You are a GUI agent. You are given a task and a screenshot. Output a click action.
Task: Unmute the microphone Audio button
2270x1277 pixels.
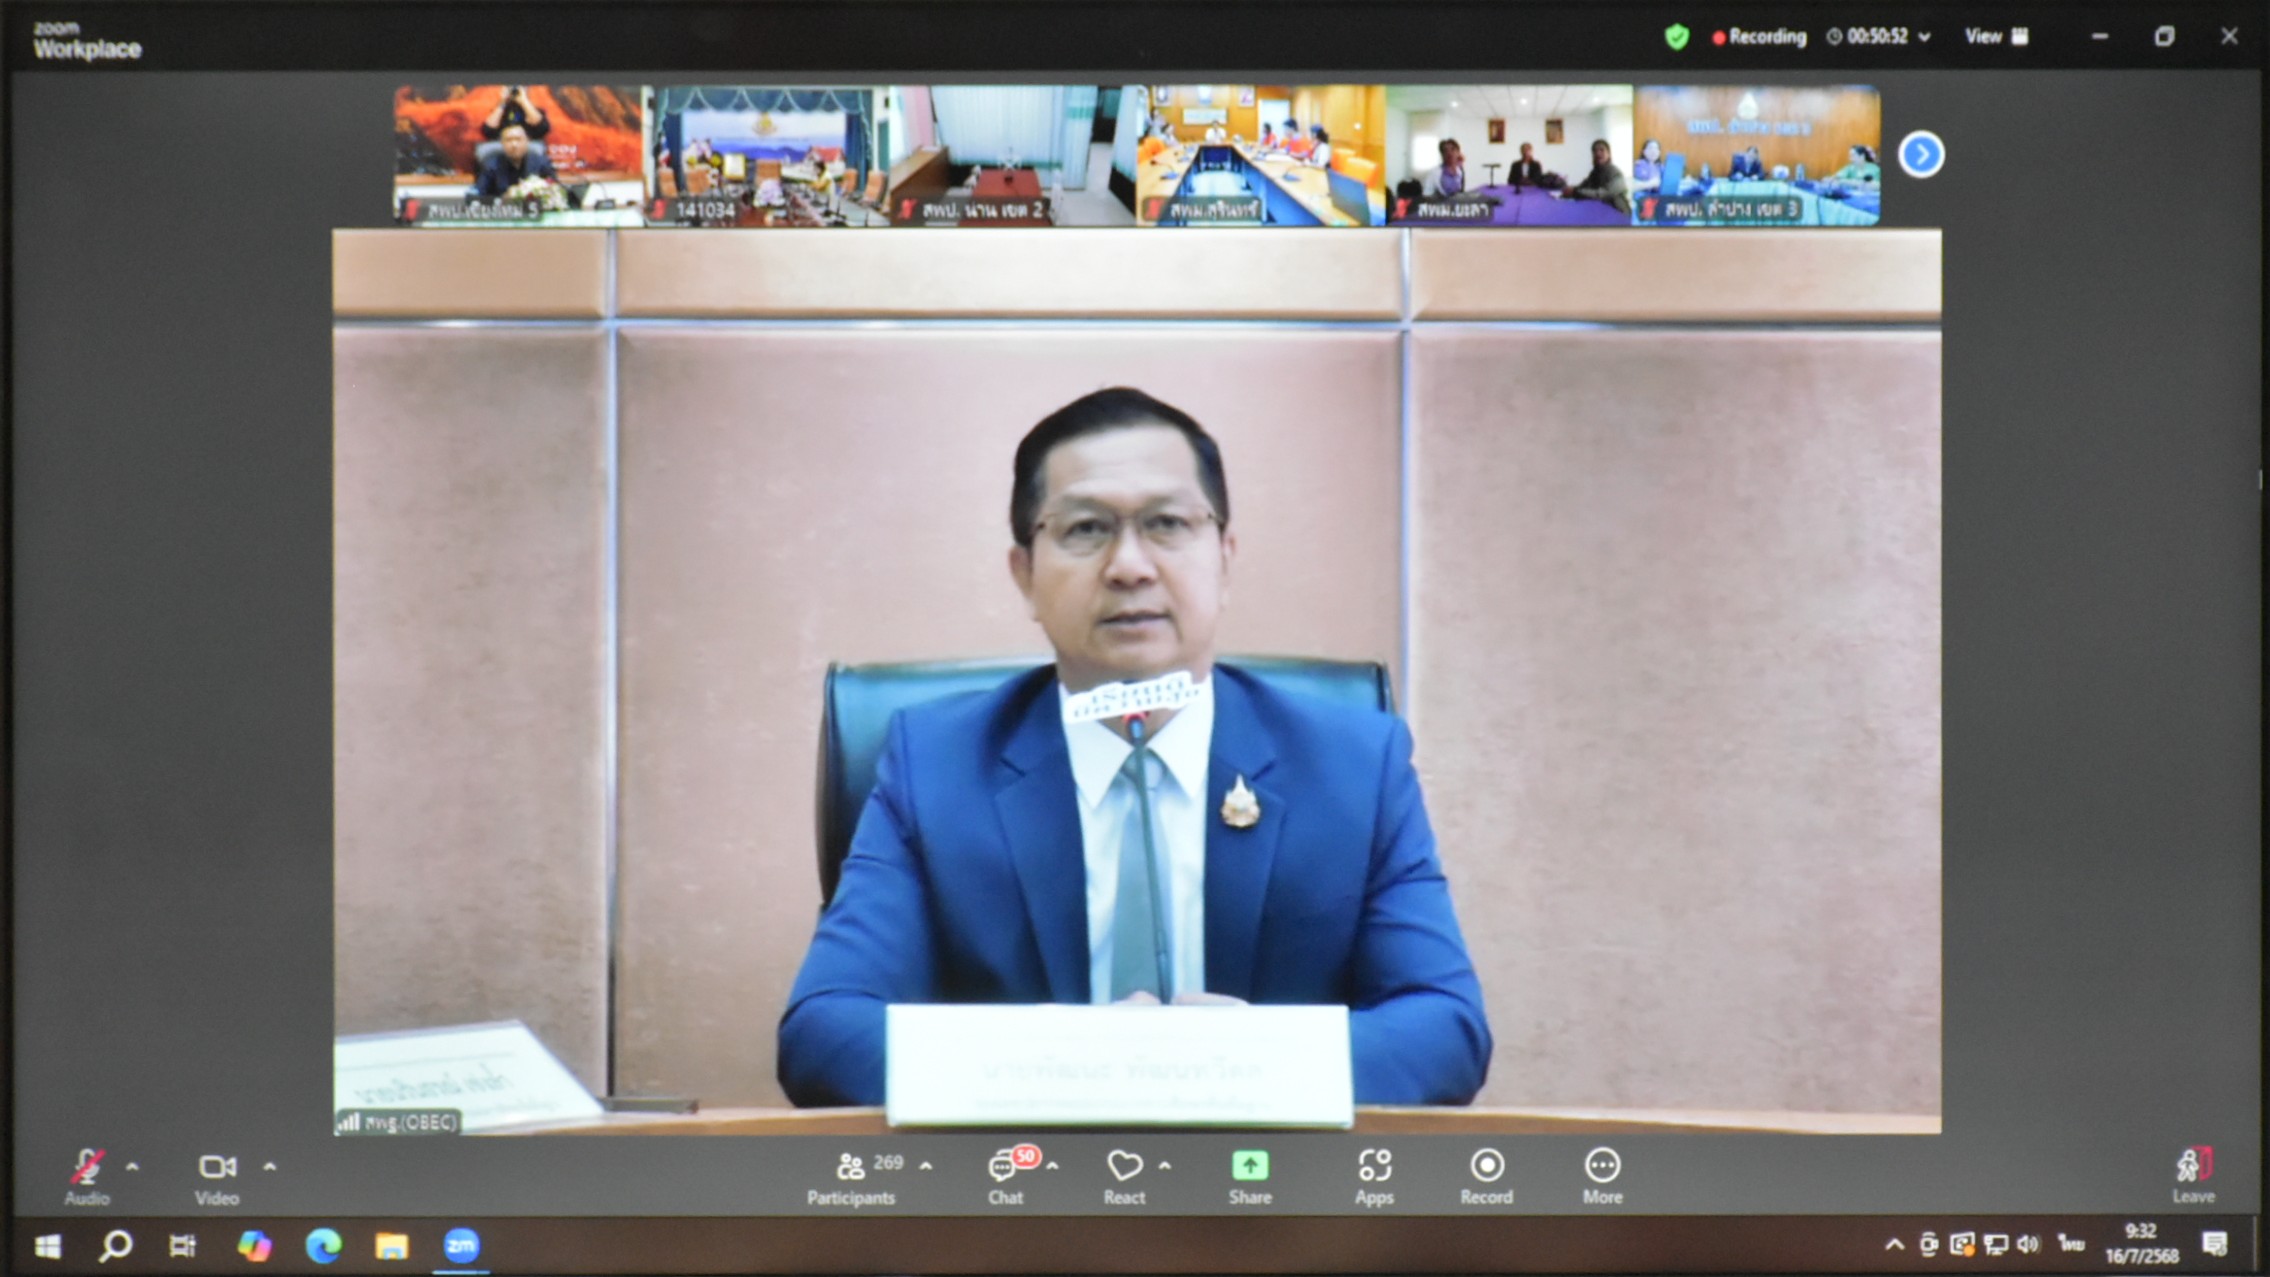coord(87,1176)
